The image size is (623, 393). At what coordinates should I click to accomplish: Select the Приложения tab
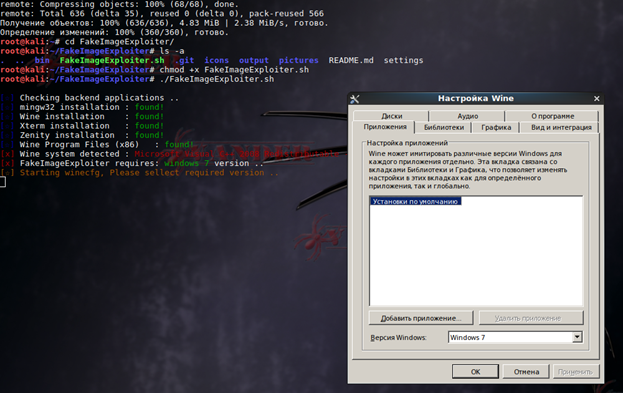click(x=385, y=127)
